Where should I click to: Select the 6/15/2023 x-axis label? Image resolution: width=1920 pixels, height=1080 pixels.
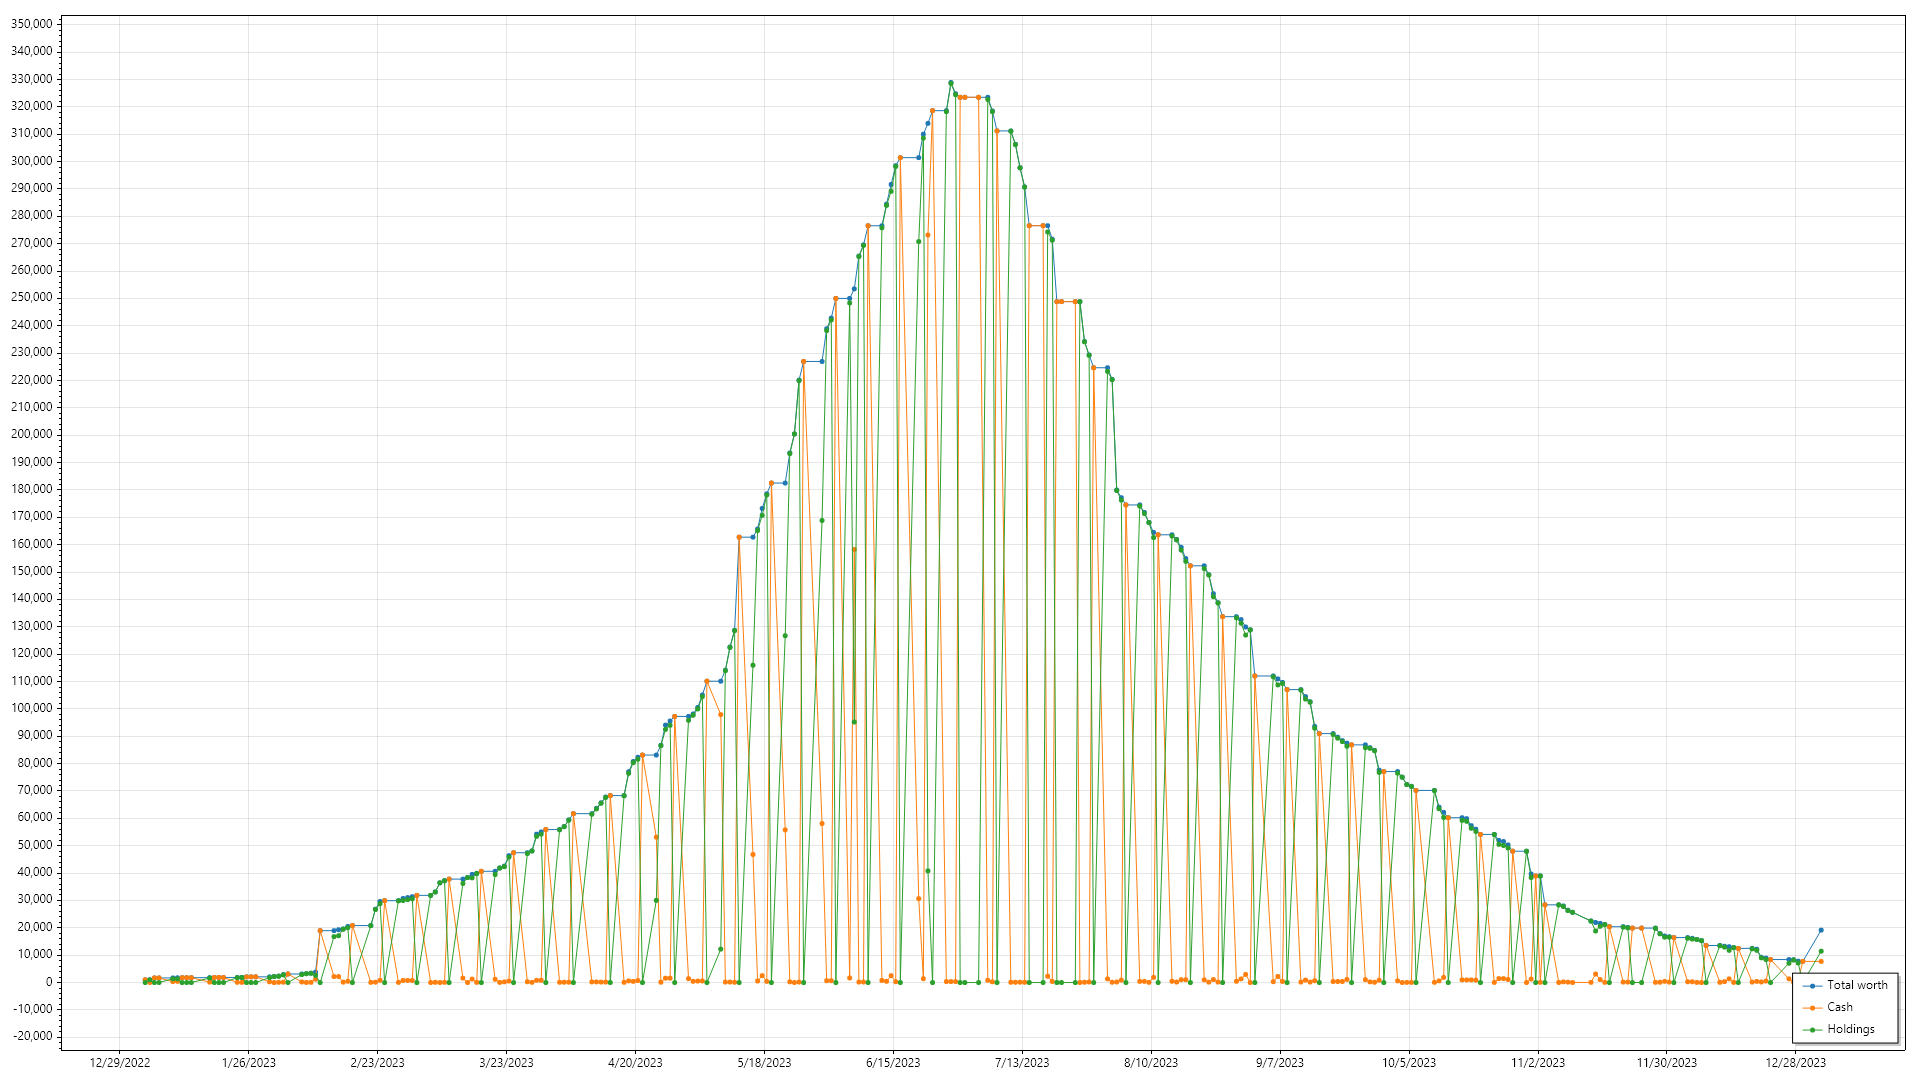(x=894, y=1063)
